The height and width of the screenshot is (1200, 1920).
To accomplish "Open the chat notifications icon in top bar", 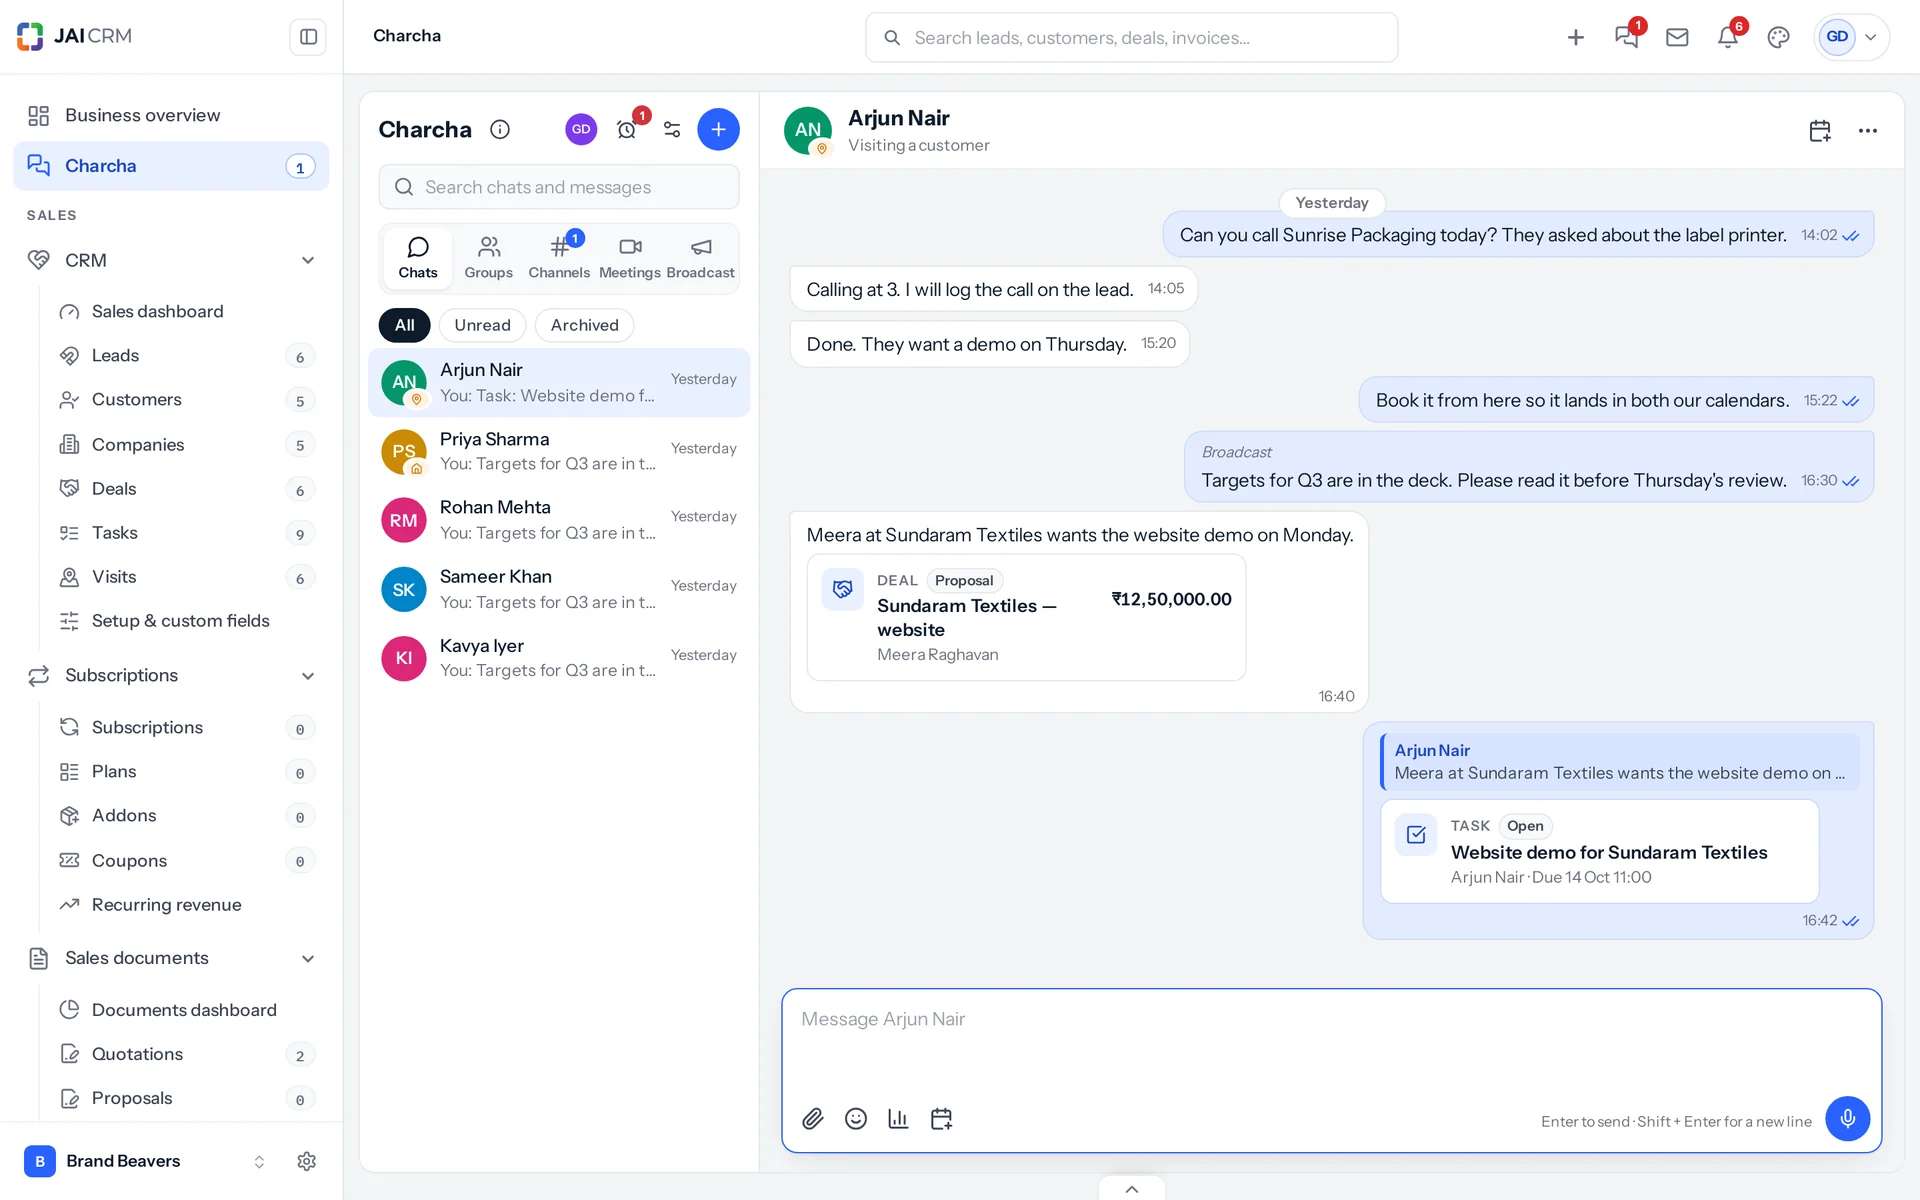I will click(x=1626, y=37).
